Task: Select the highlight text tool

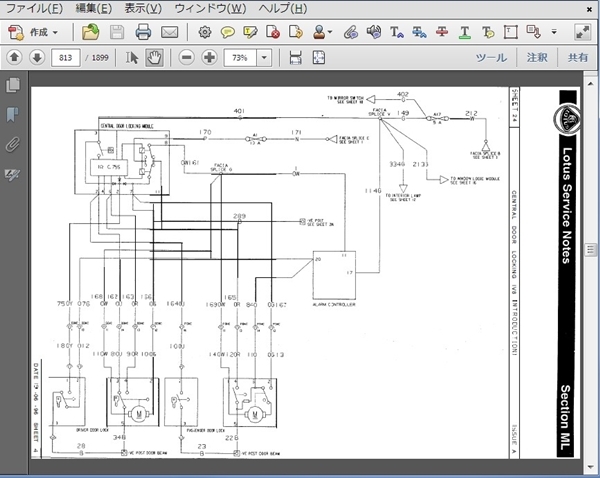Action: coord(250,32)
